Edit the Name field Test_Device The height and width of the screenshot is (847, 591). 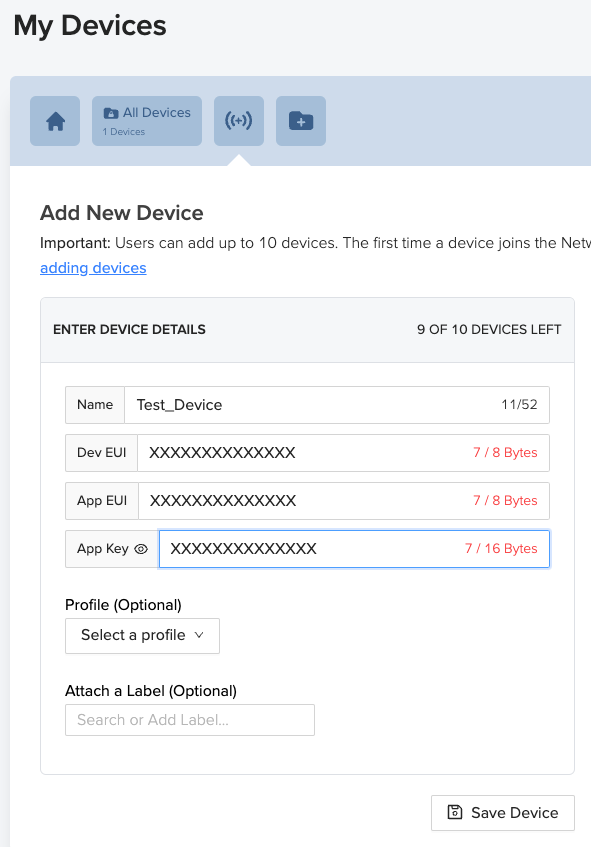point(337,405)
